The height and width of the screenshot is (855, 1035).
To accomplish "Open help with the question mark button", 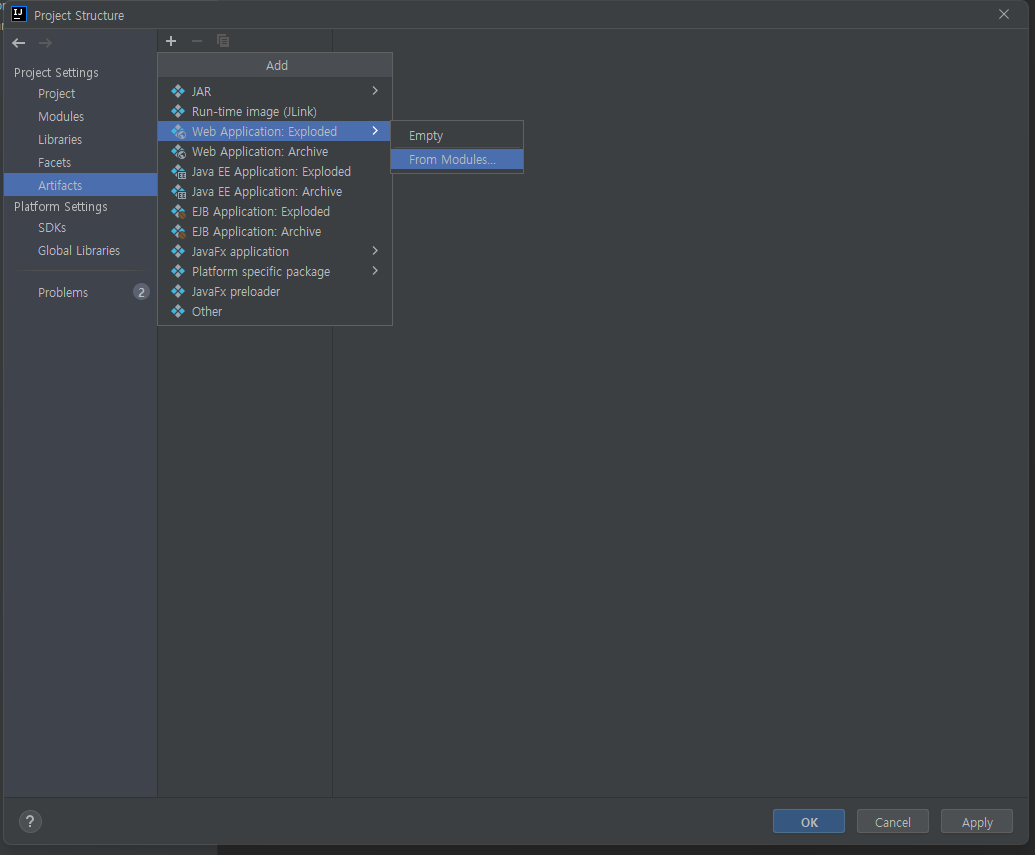I will [30, 821].
